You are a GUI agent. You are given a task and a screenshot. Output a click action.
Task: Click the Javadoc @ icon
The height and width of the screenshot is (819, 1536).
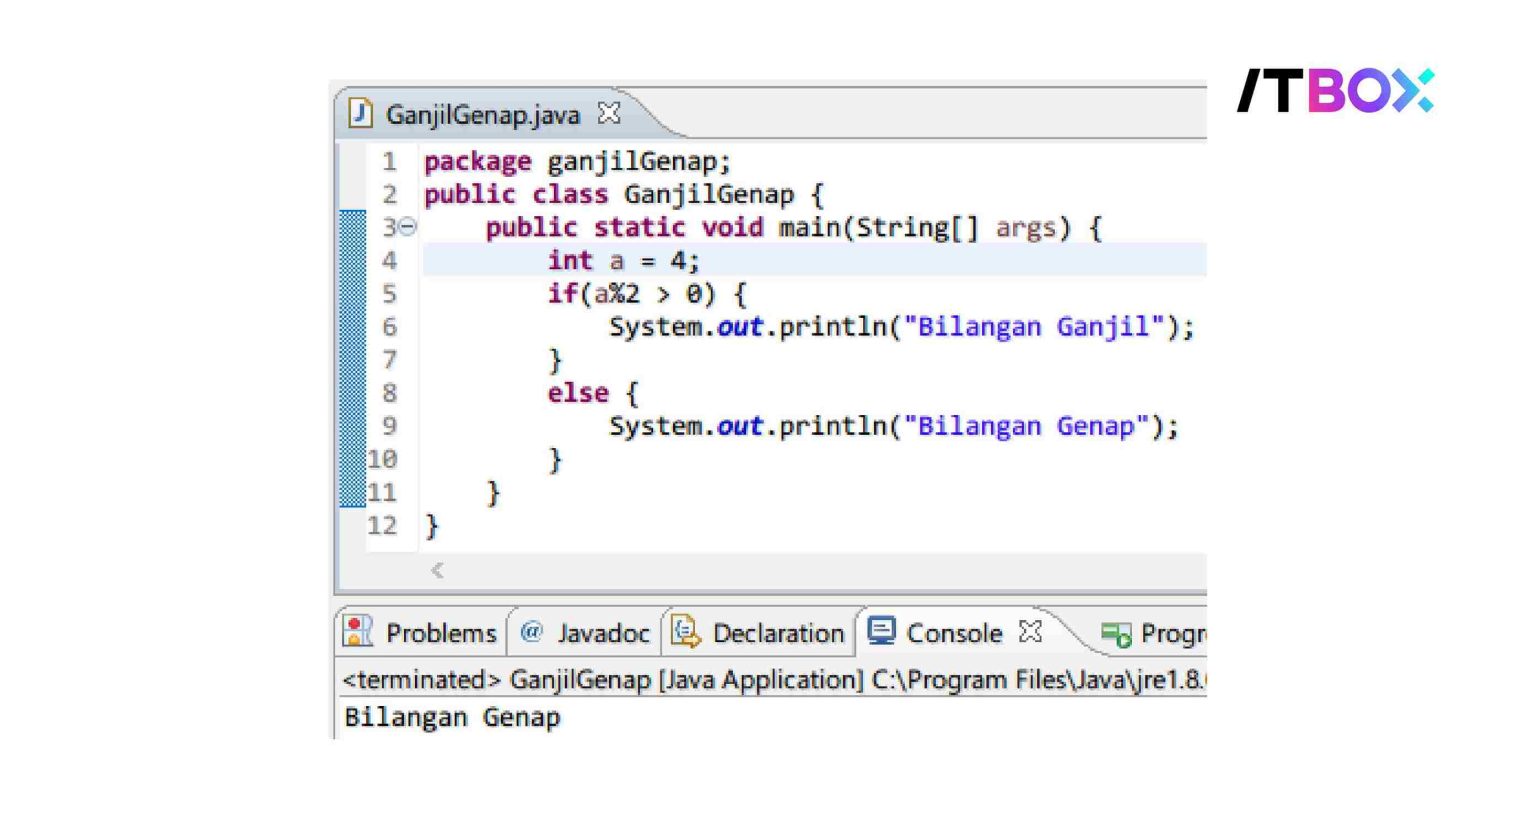coord(531,632)
